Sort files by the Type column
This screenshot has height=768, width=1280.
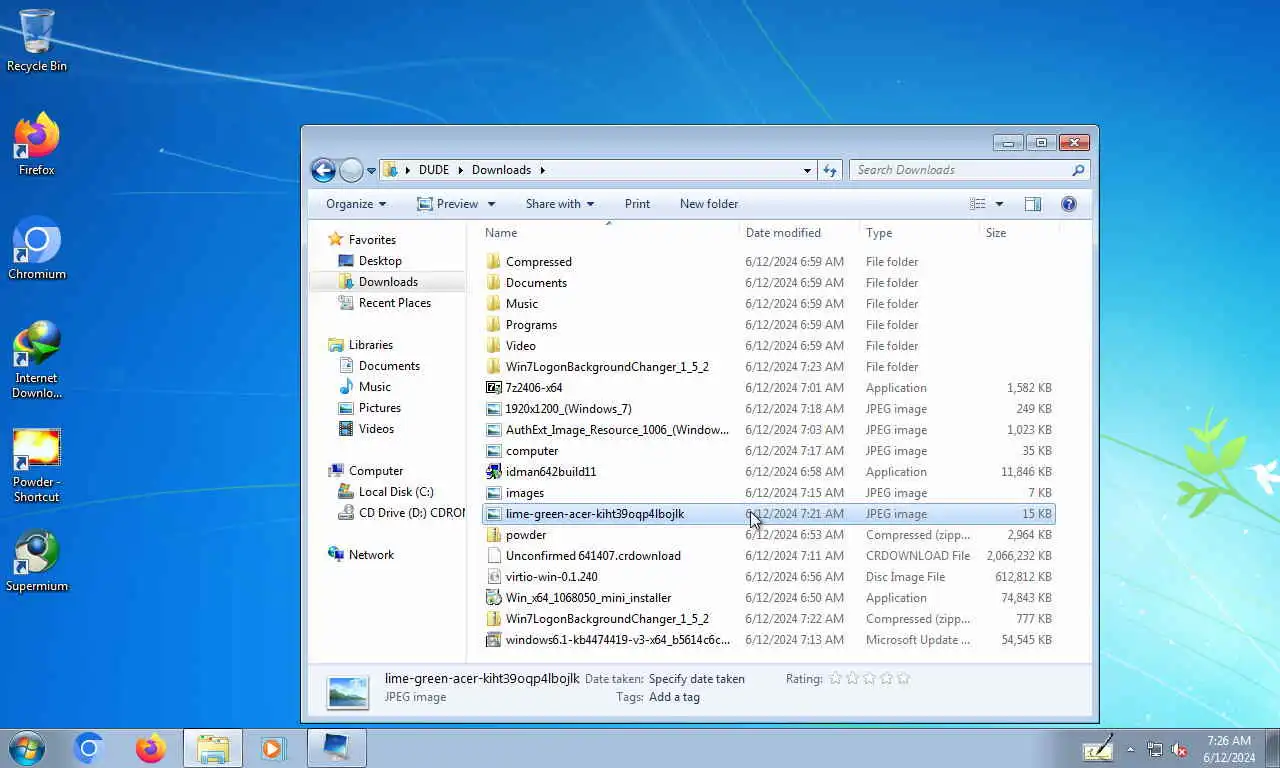(x=920, y=233)
